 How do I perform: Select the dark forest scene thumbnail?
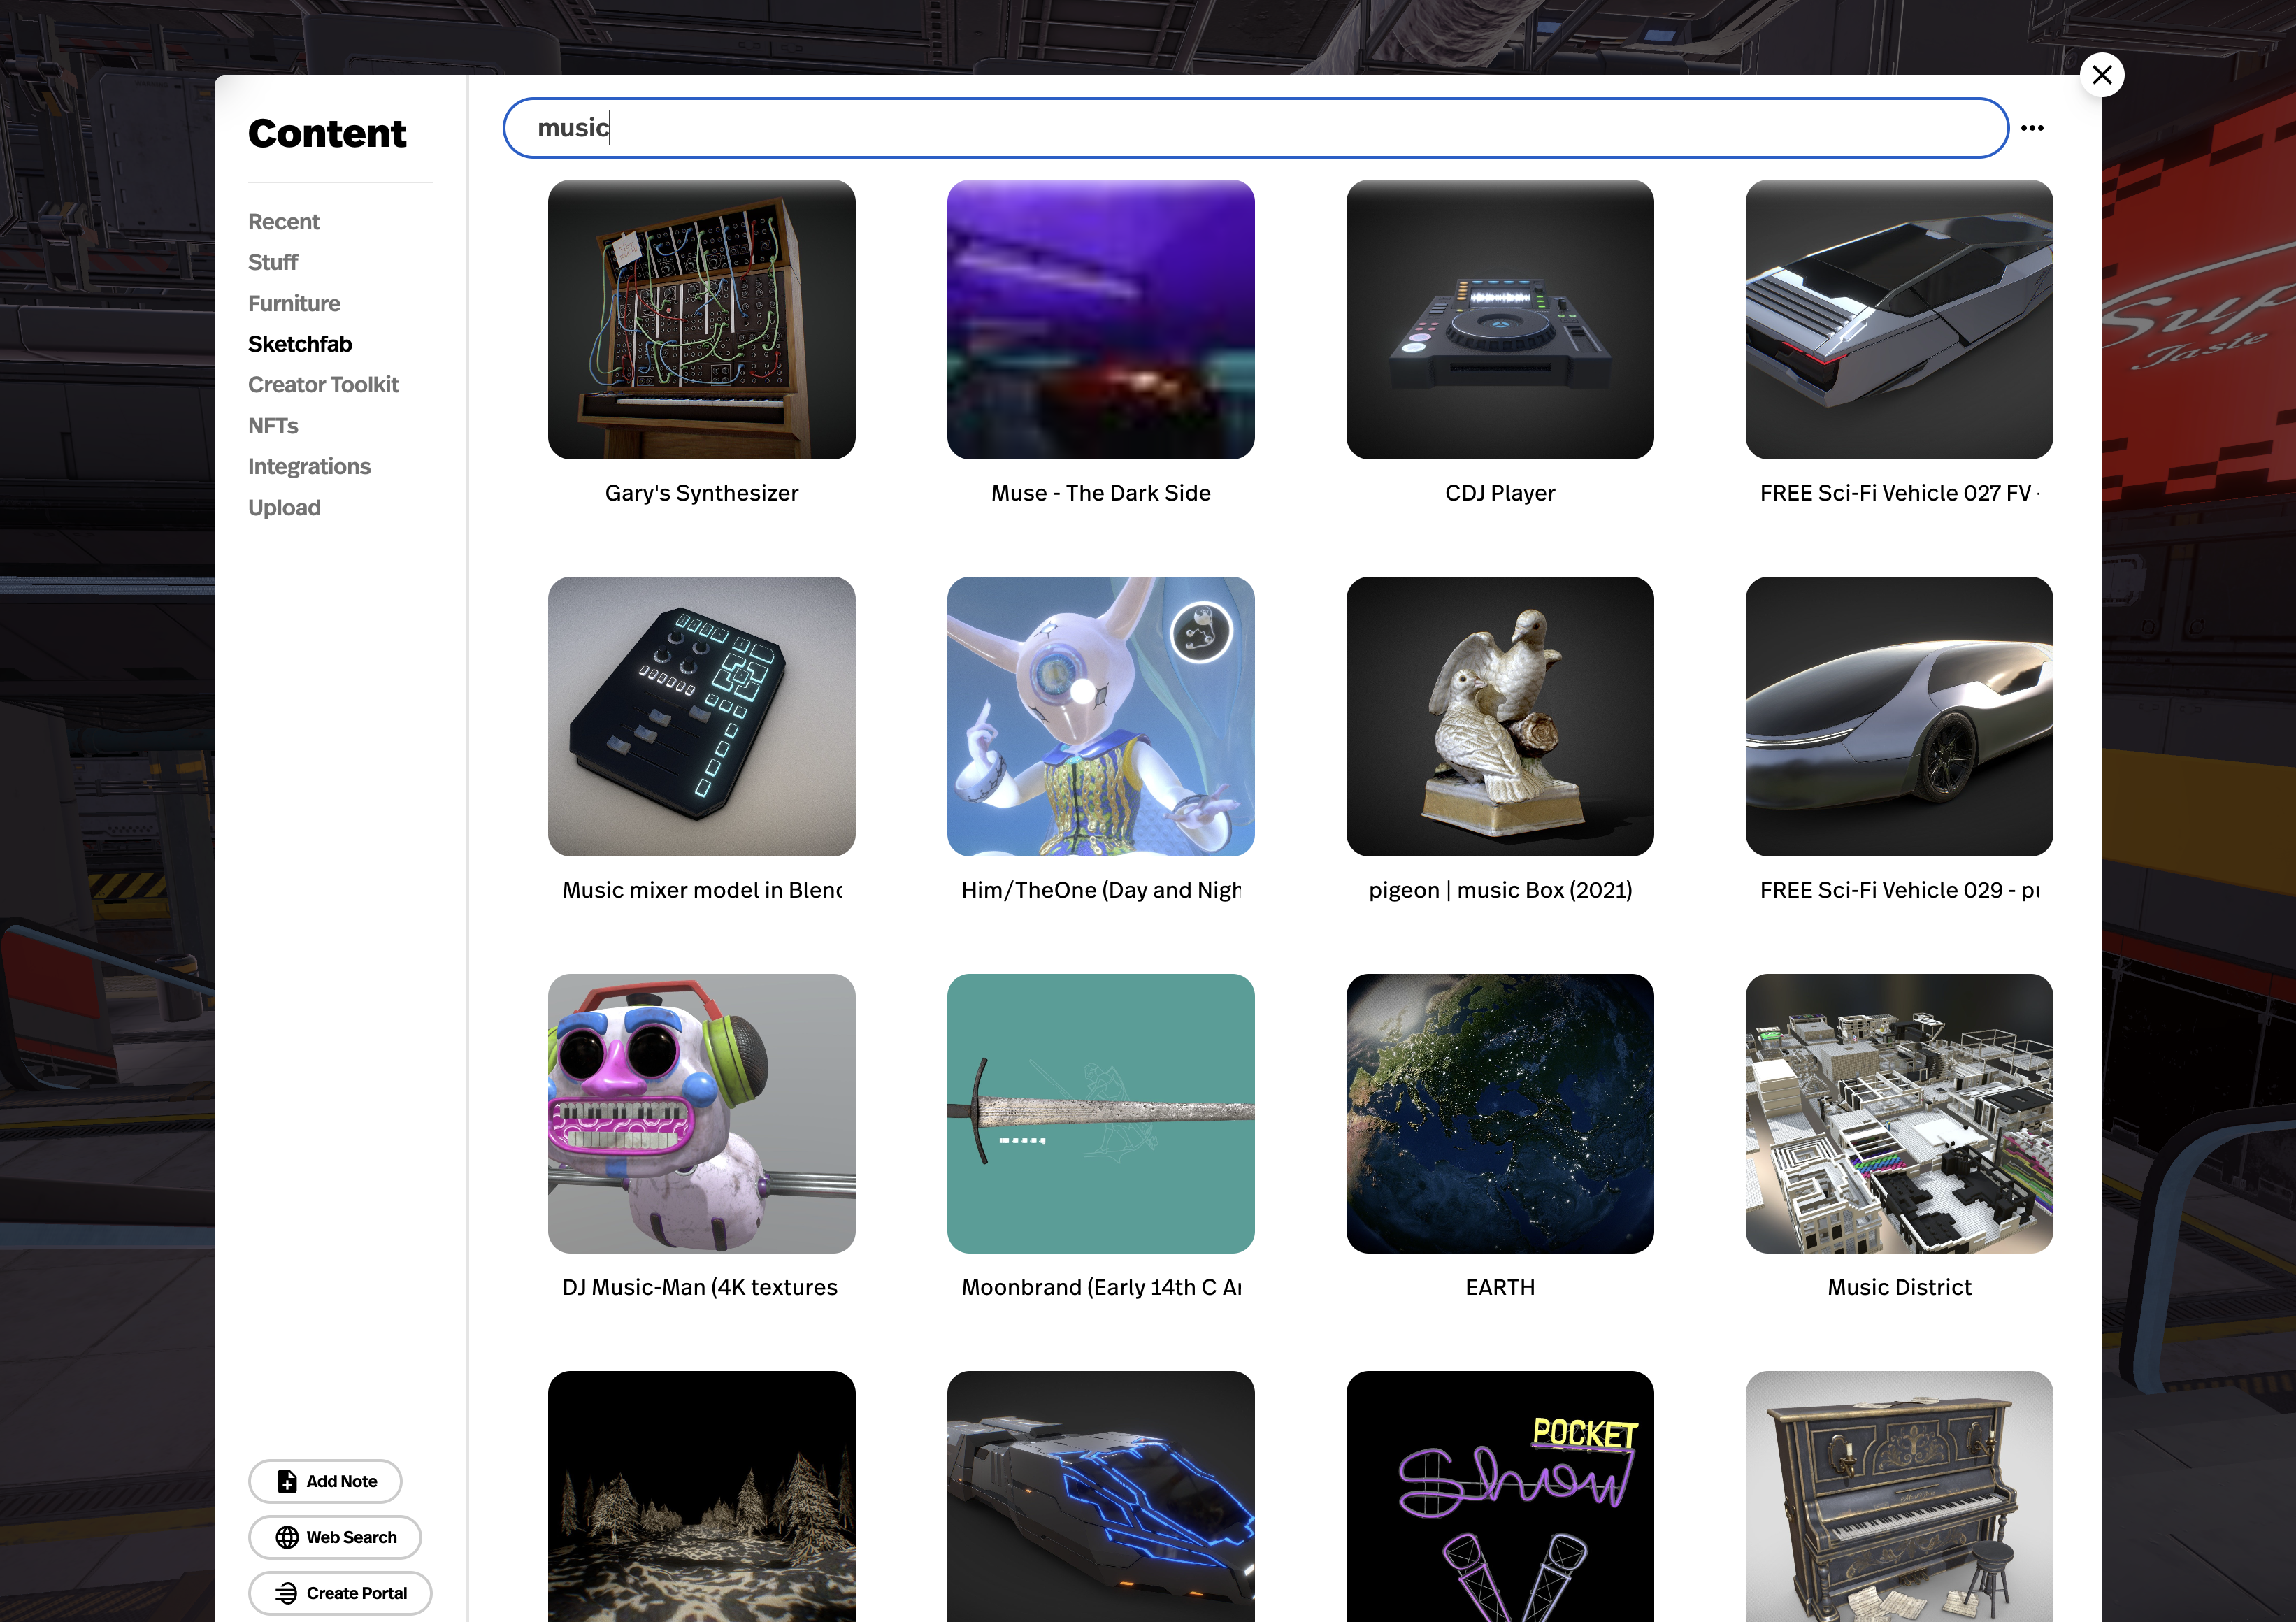coord(702,1496)
